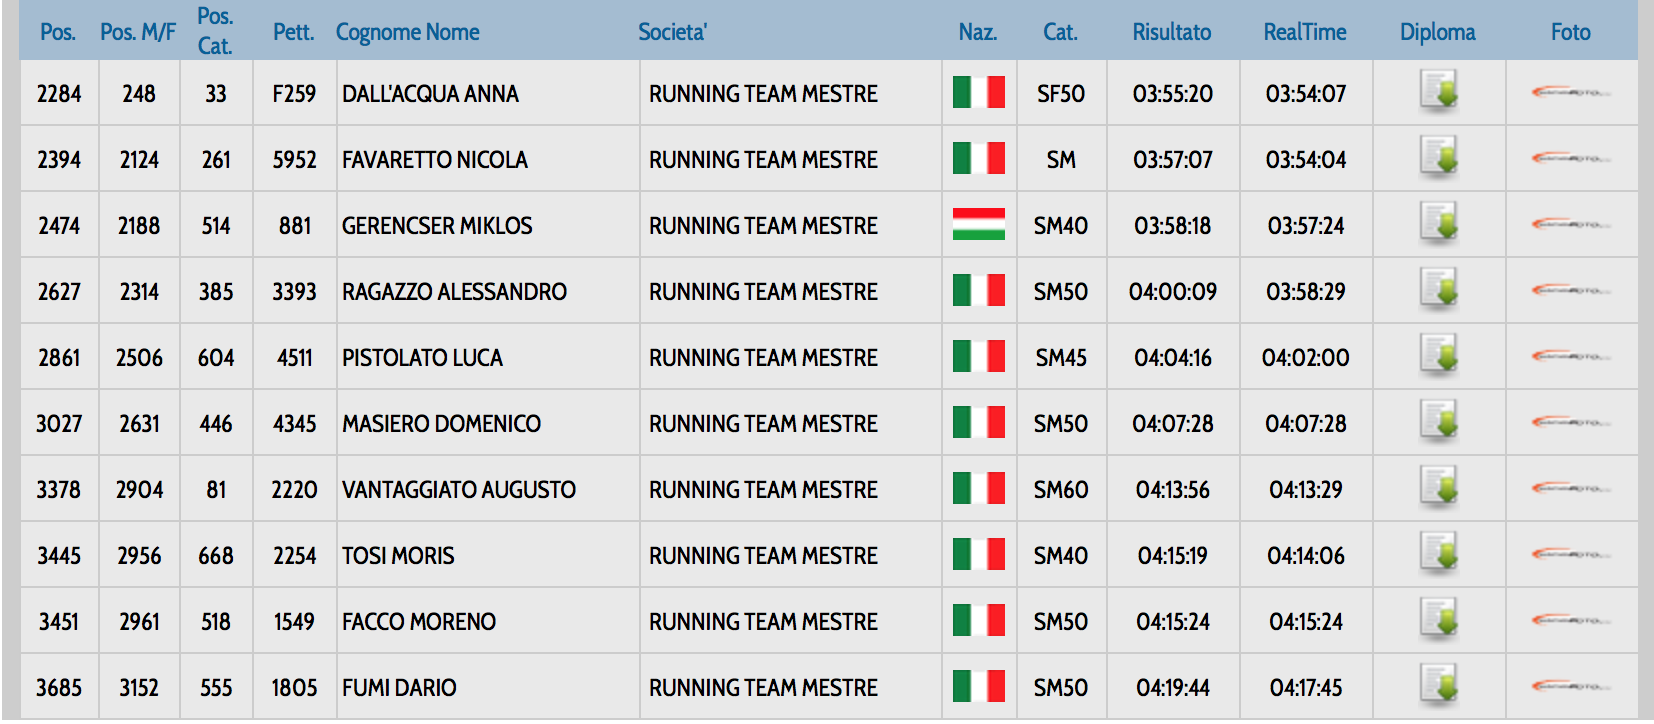Sort by Cognome Nome header
The width and height of the screenshot is (1654, 724).
pos(407,32)
